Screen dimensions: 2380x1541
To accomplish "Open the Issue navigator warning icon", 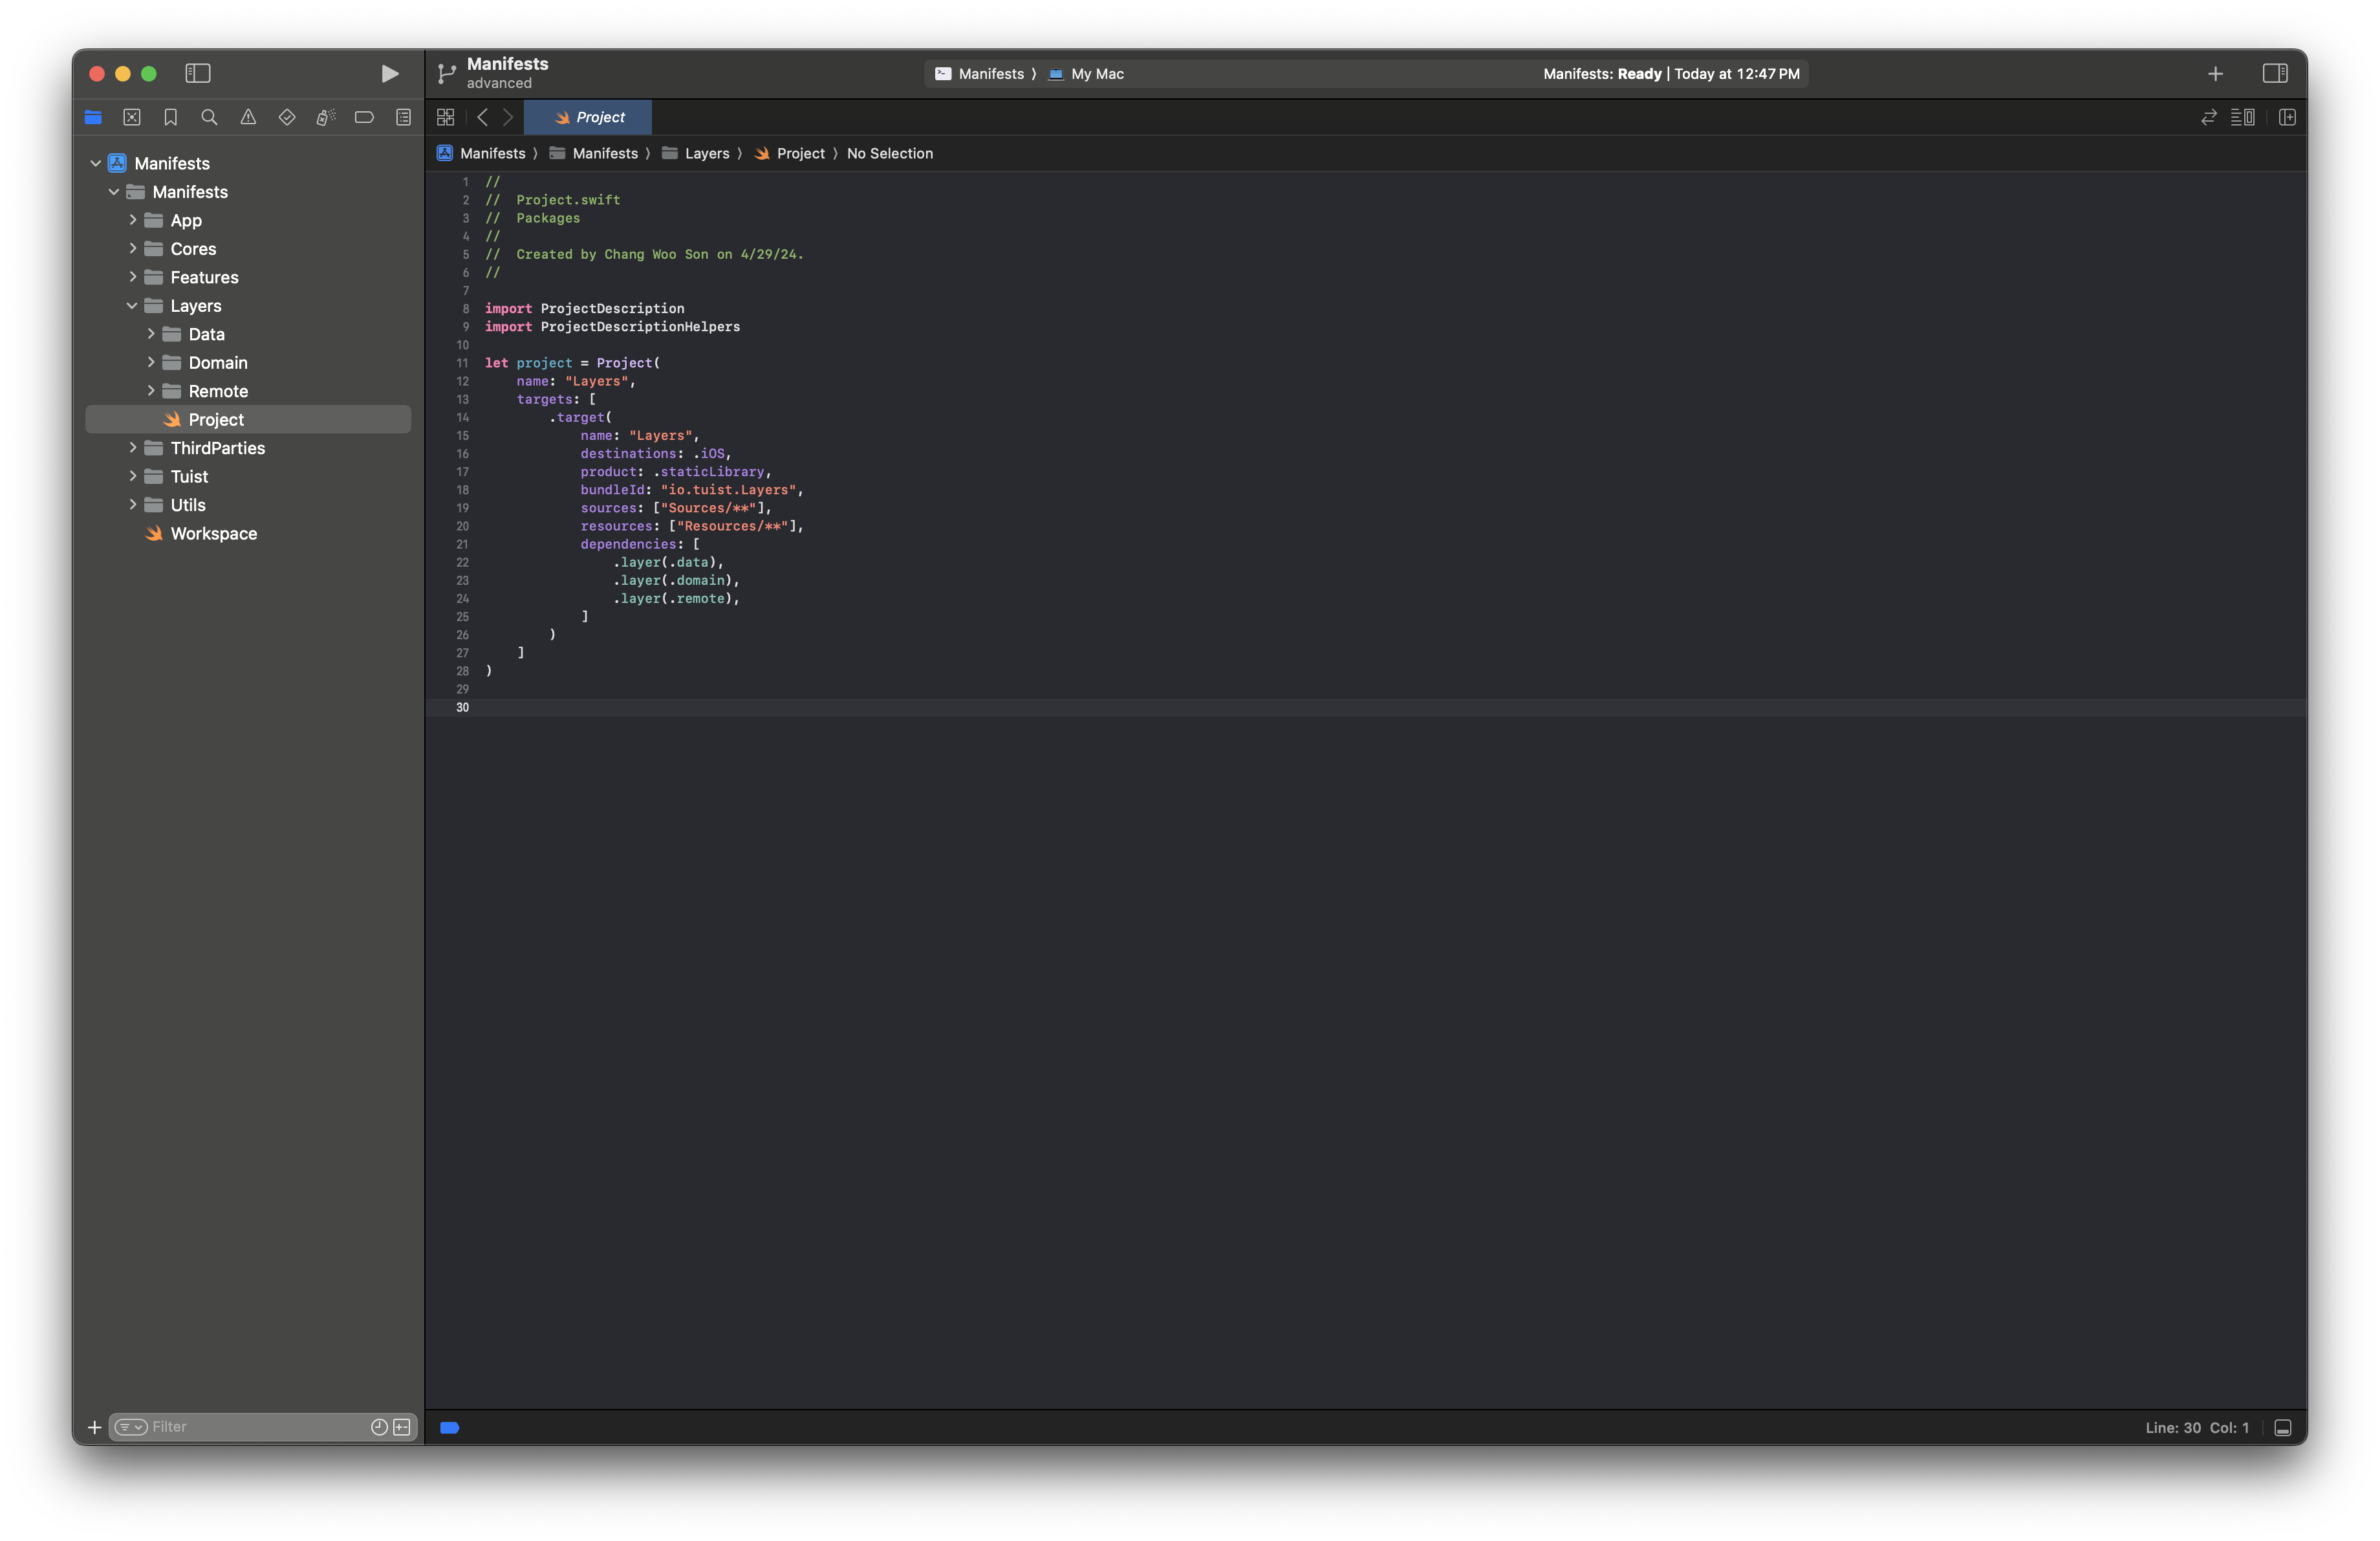I will point(248,117).
